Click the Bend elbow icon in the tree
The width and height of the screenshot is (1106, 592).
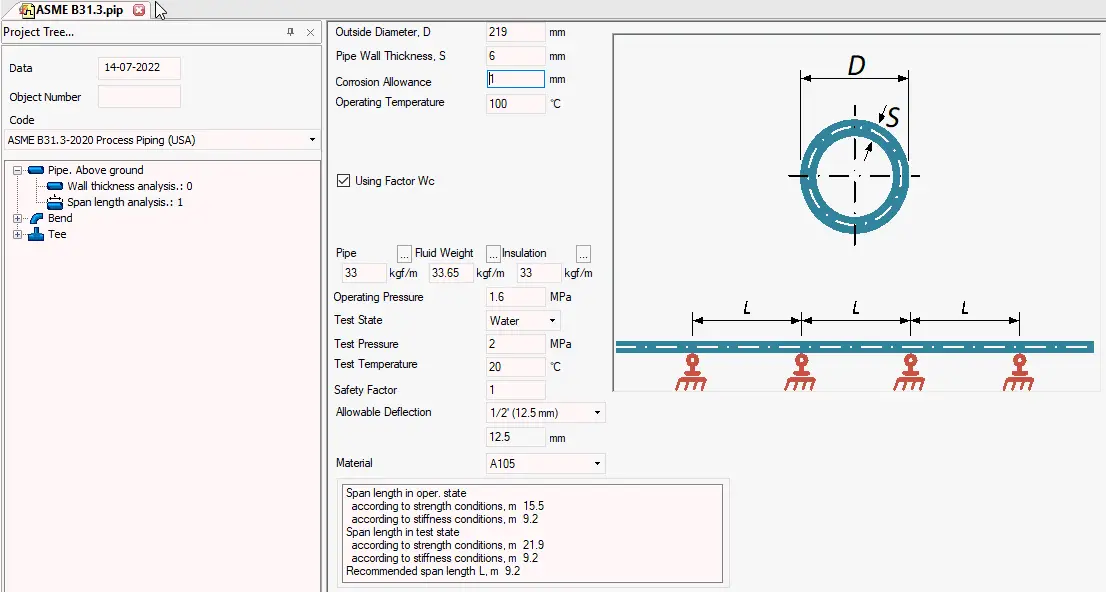point(37,218)
